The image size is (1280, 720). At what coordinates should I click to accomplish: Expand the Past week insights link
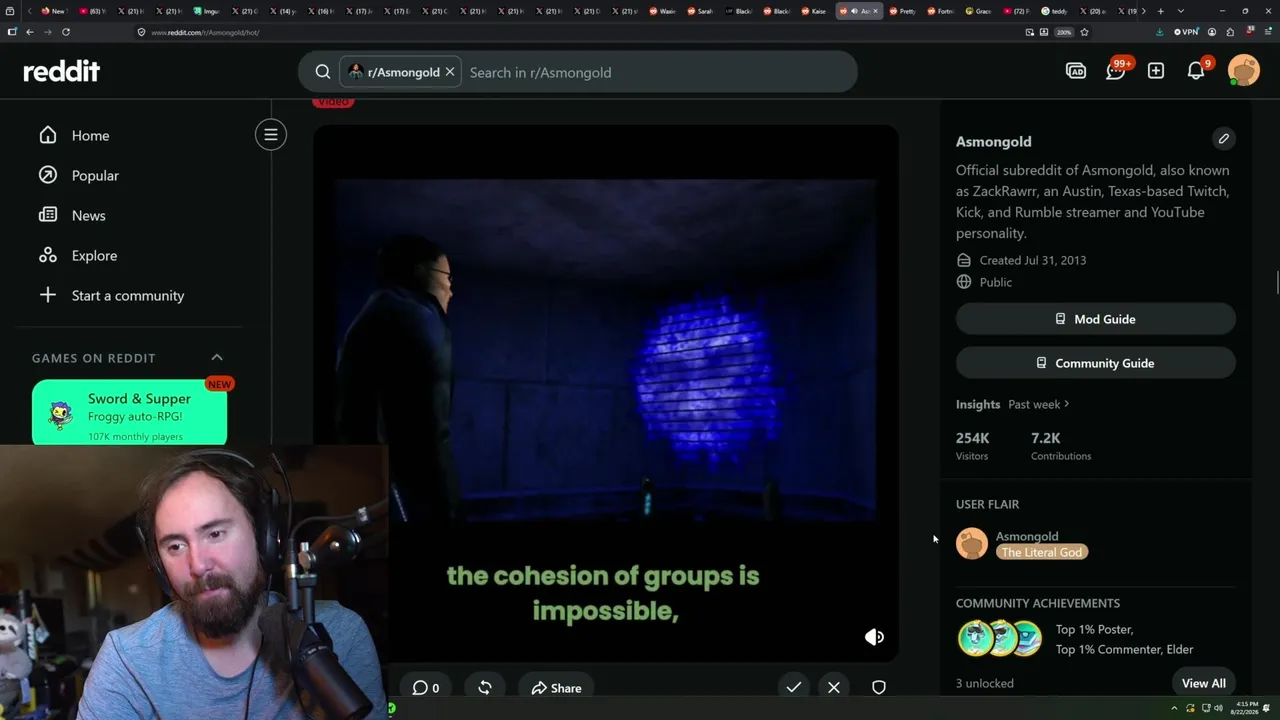1039,404
